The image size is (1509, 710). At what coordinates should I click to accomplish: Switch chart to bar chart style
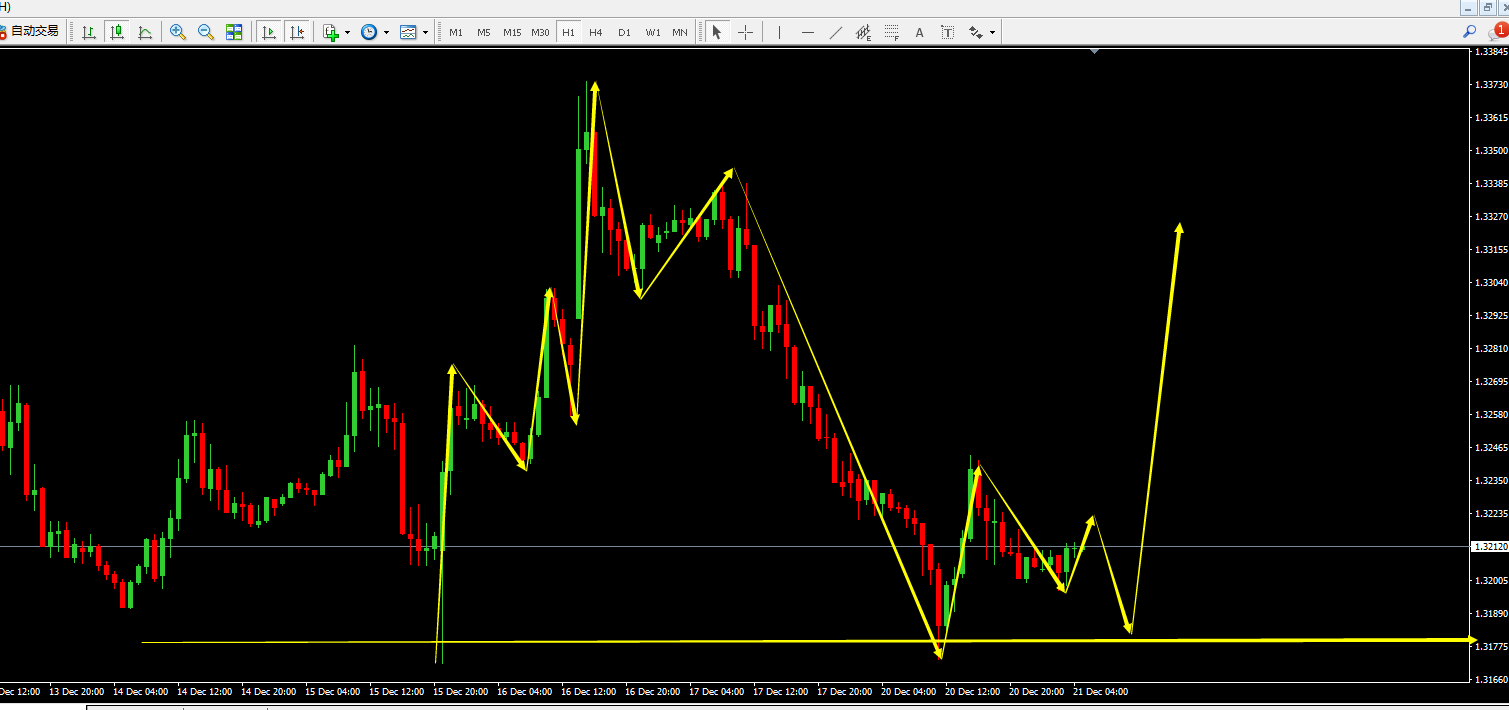pos(89,32)
